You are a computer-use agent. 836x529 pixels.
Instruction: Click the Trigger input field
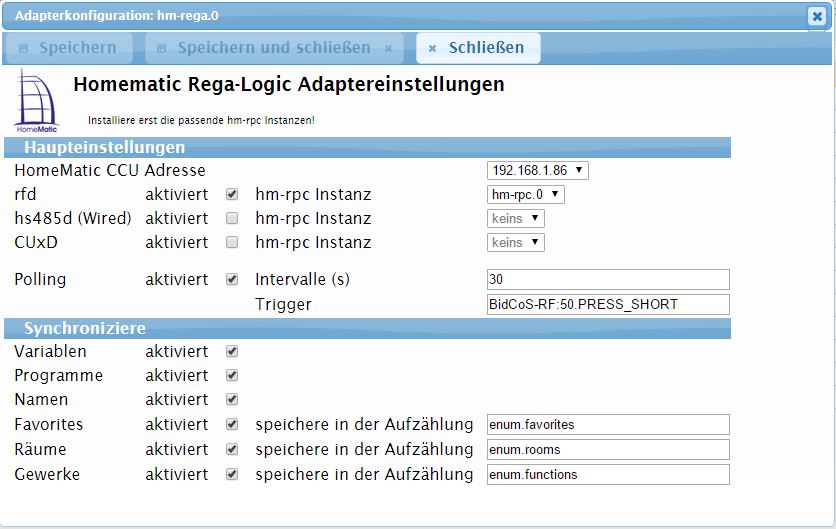click(x=608, y=304)
